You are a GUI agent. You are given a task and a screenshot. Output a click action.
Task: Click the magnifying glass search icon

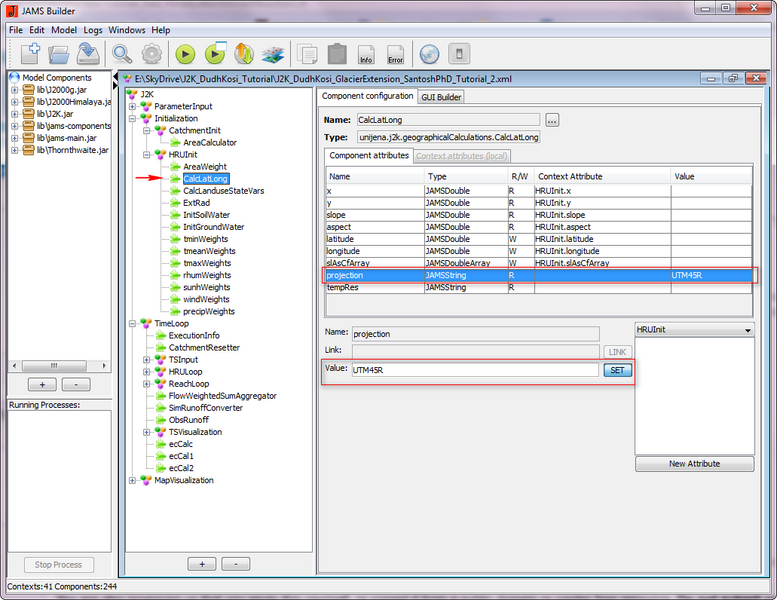[122, 54]
